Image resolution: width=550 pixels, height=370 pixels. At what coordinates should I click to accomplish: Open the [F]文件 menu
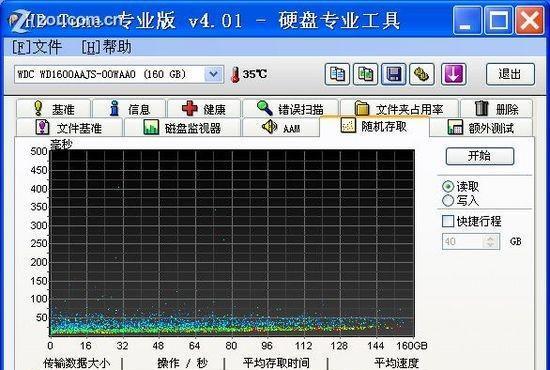click(37, 47)
